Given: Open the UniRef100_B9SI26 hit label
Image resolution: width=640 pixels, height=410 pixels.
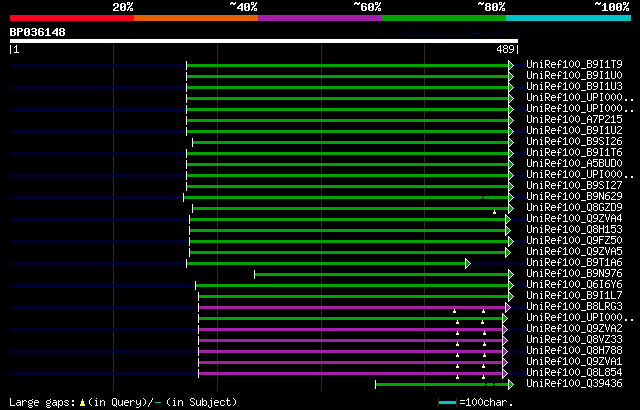Looking at the screenshot, I should 574,142.
